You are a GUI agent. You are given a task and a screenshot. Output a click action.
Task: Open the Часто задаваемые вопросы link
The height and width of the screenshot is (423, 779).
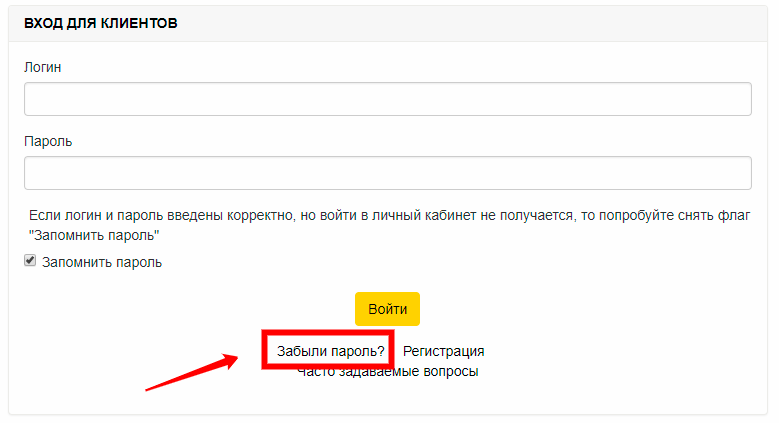pos(388,372)
